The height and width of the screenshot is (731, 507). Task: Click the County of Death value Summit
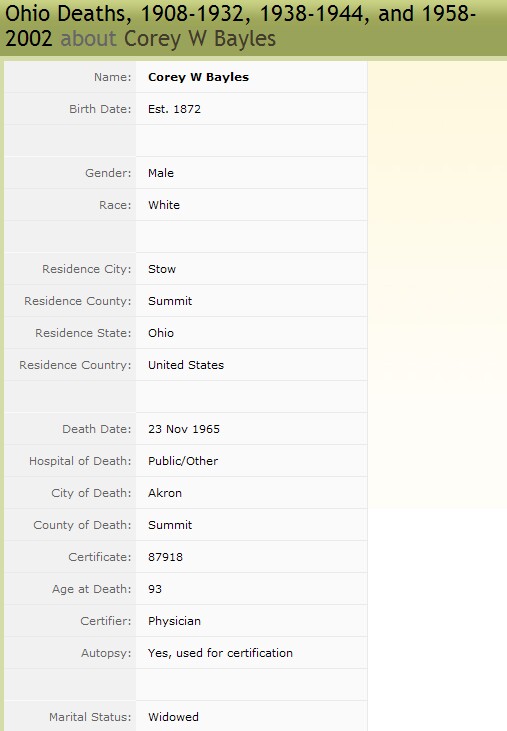point(170,525)
